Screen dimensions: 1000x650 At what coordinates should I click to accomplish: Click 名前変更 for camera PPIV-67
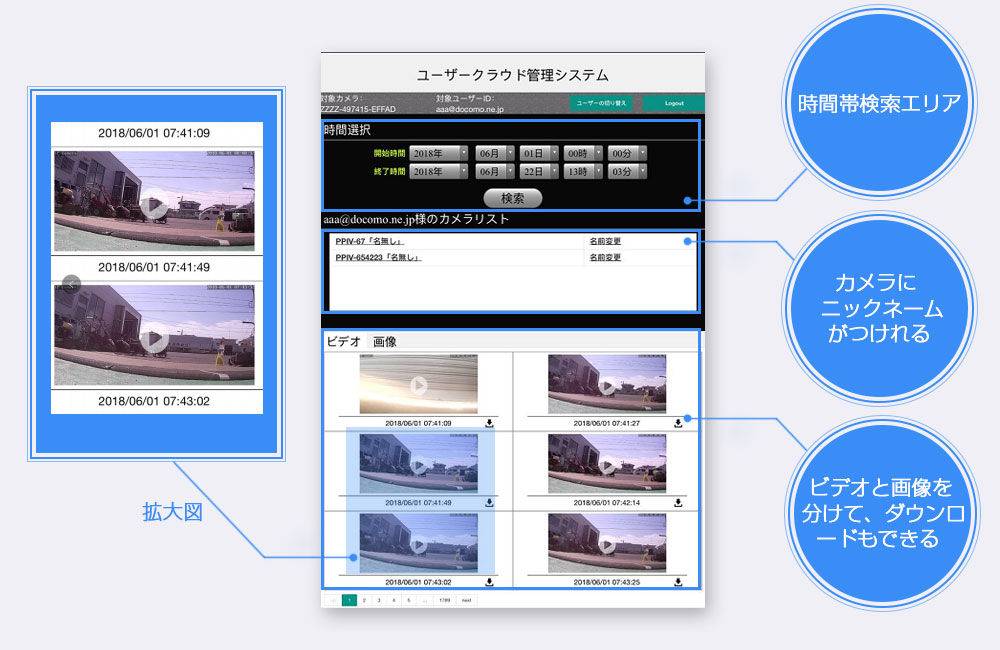tap(605, 241)
